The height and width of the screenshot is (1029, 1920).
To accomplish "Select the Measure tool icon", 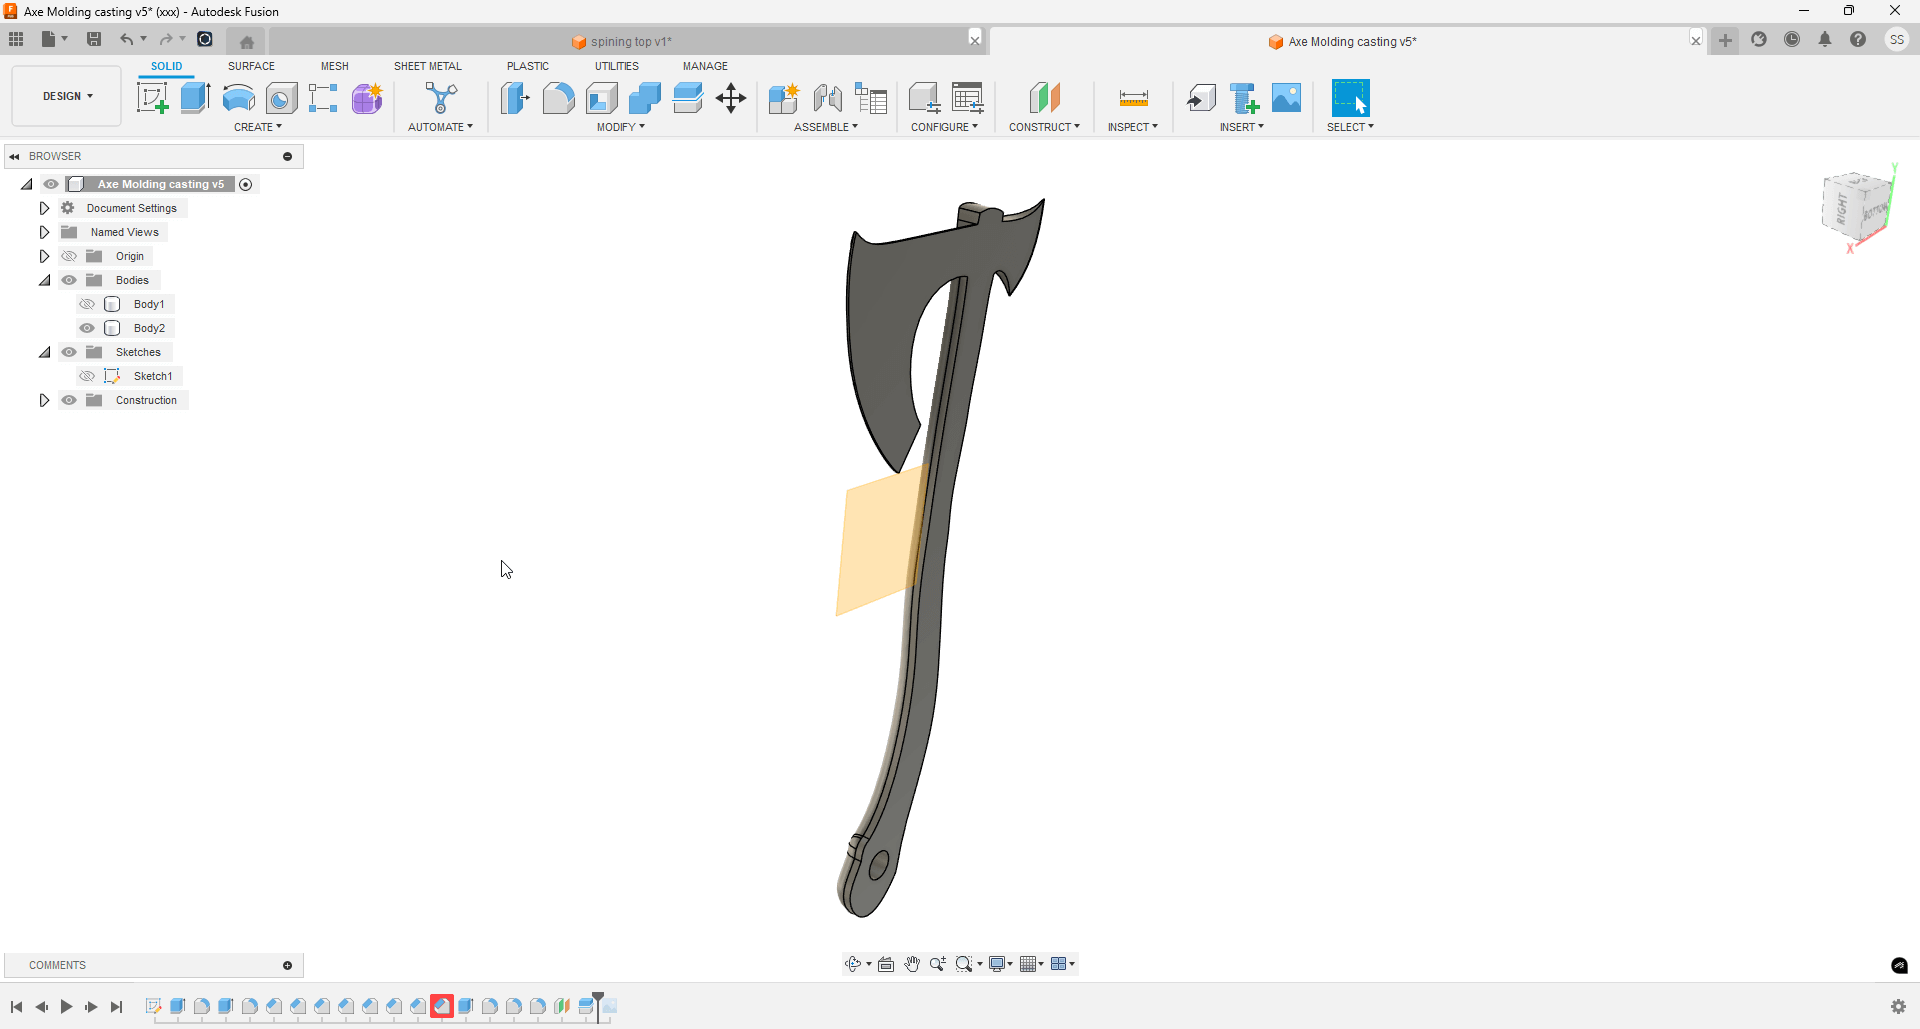I will (1133, 98).
